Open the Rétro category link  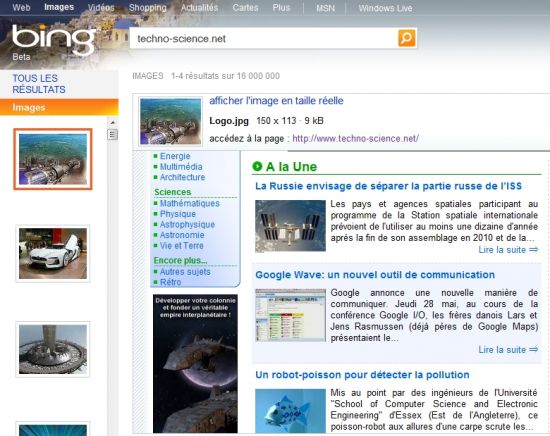(x=170, y=282)
